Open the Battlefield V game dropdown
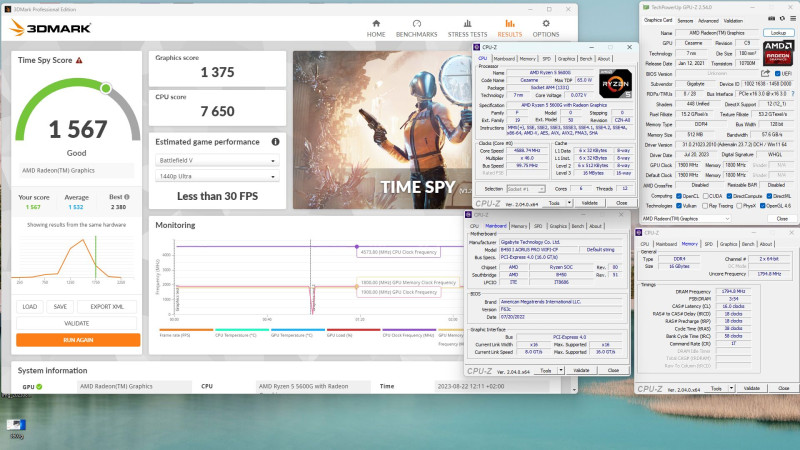Screen dimensions: 800x450 (217, 161)
